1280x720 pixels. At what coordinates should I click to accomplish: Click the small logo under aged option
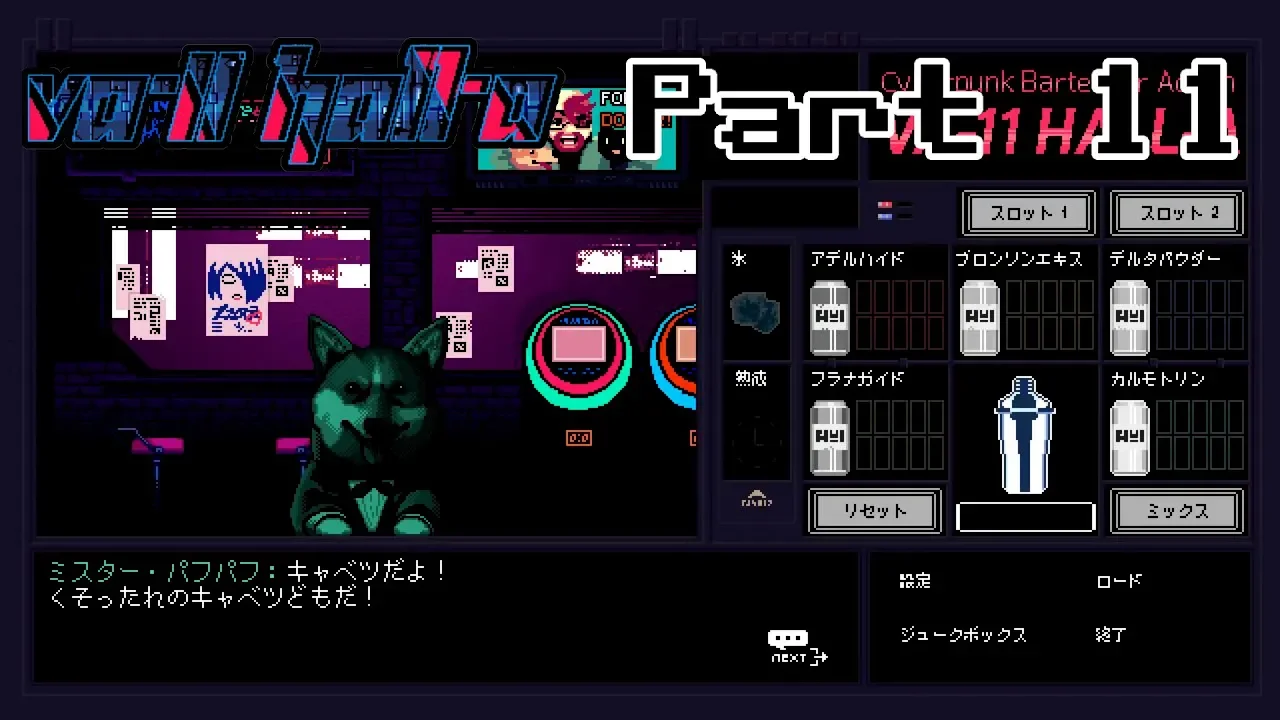pyautogui.click(x=755, y=499)
